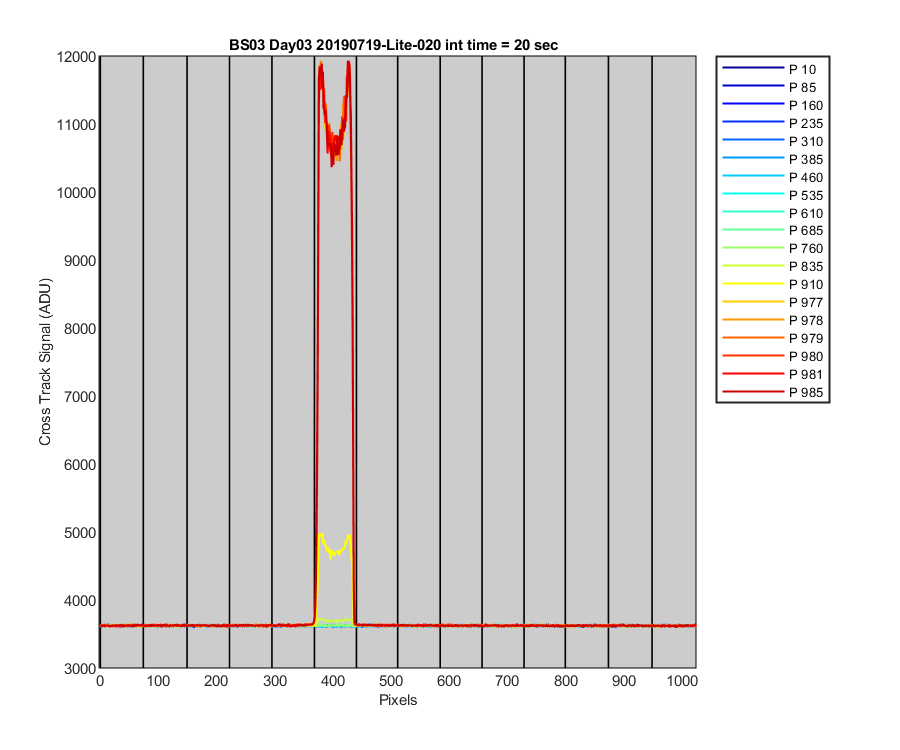
Task: Click the 4000 y-axis tick label
Action: [x=80, y=601]
